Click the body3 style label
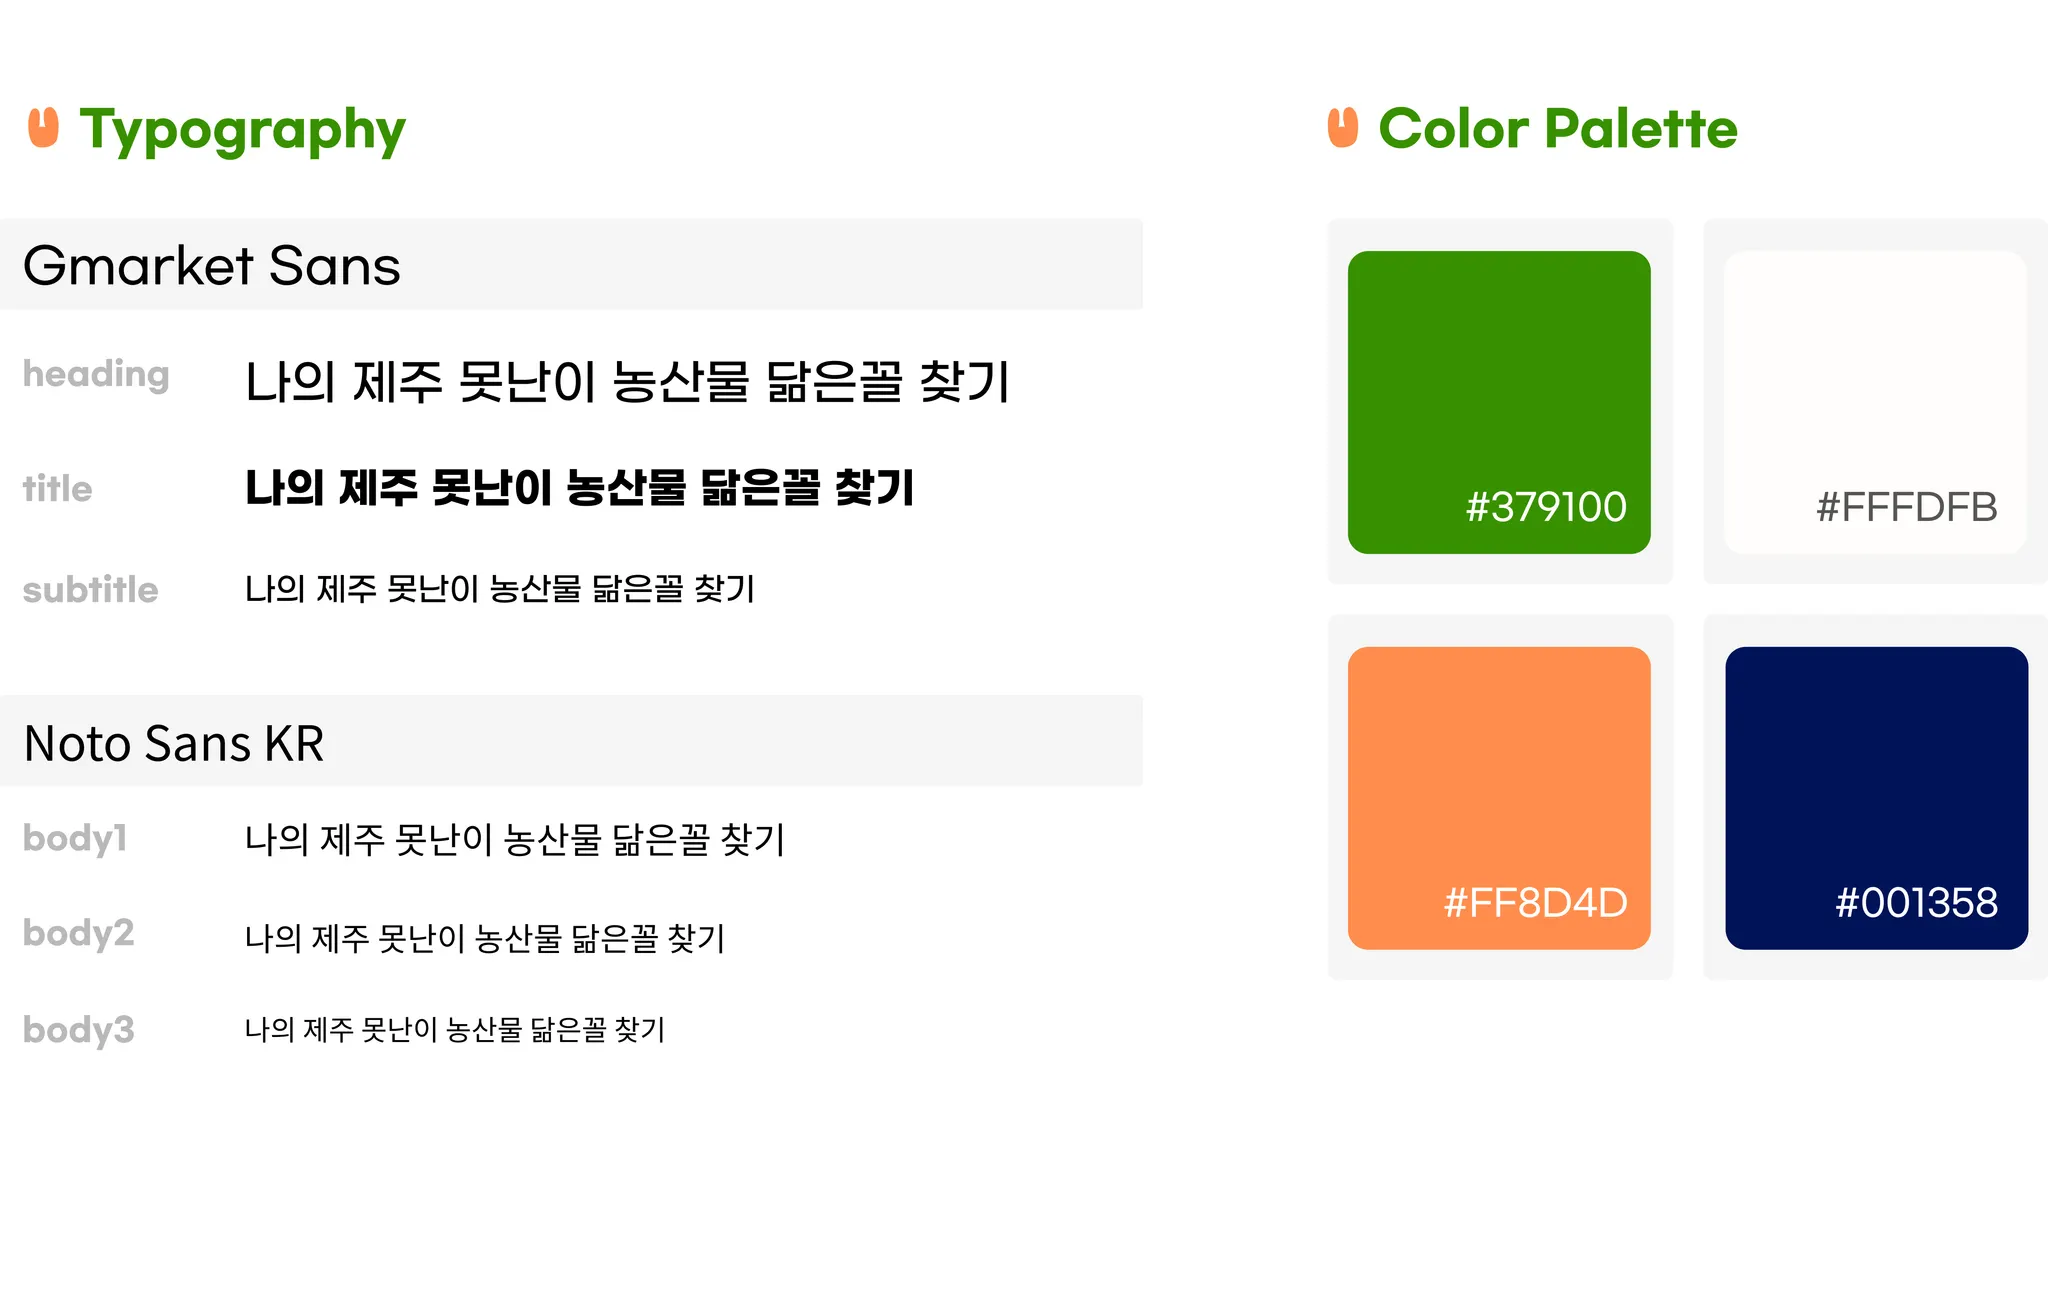Viewport: 2048px width, 1310px height. [x=78, y=1030]
